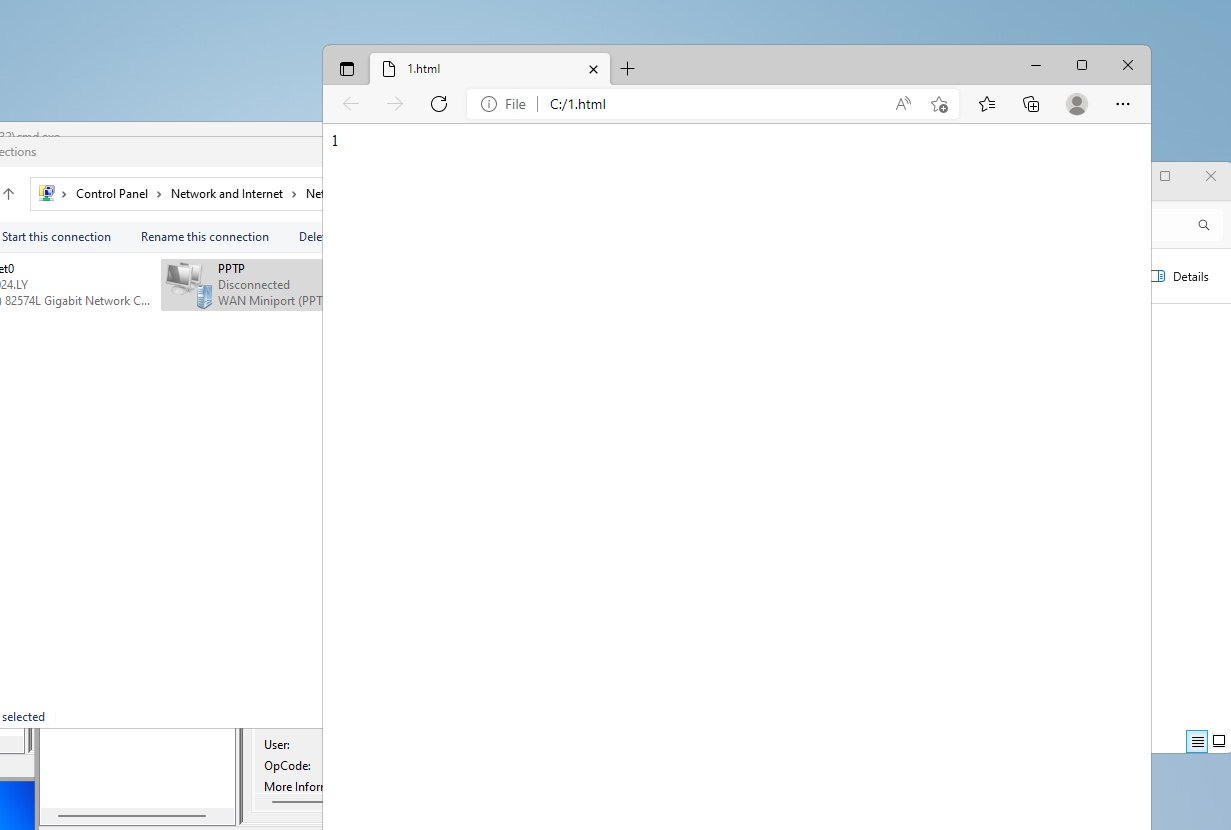The image size is (1231, 830).
Task: Add this page to favorites
Action: pos(939,104)
